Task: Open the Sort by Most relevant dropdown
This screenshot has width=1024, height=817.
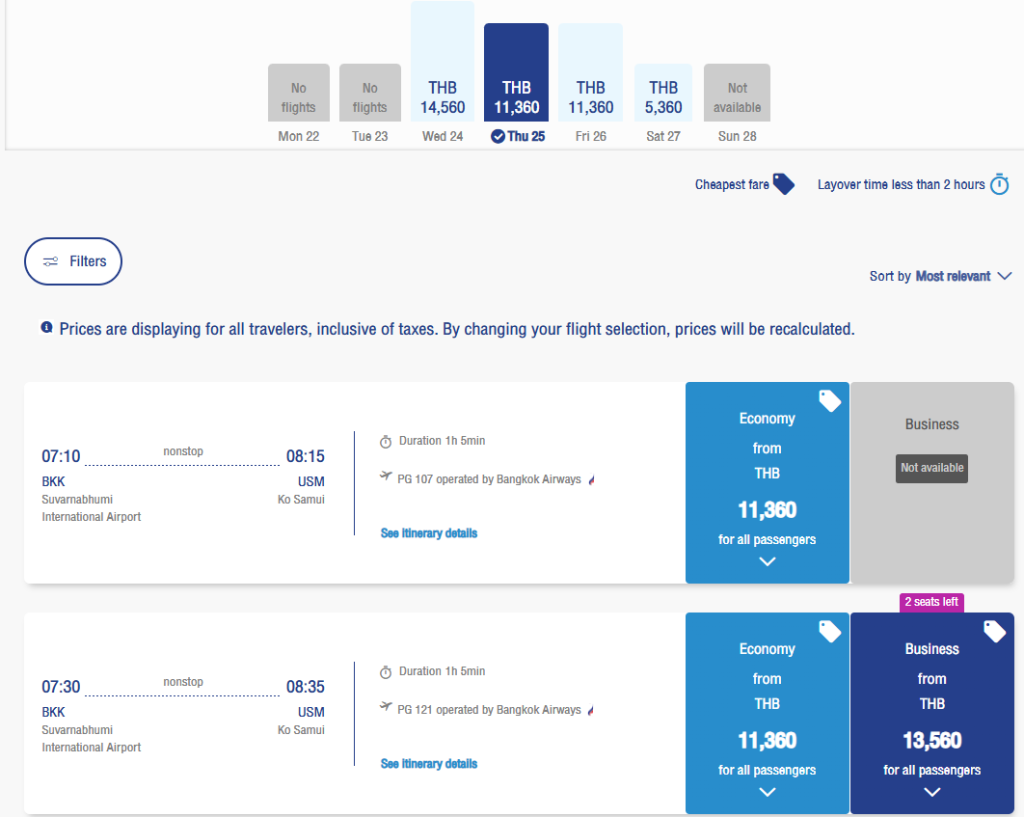Action: click(x=940, y=276)
